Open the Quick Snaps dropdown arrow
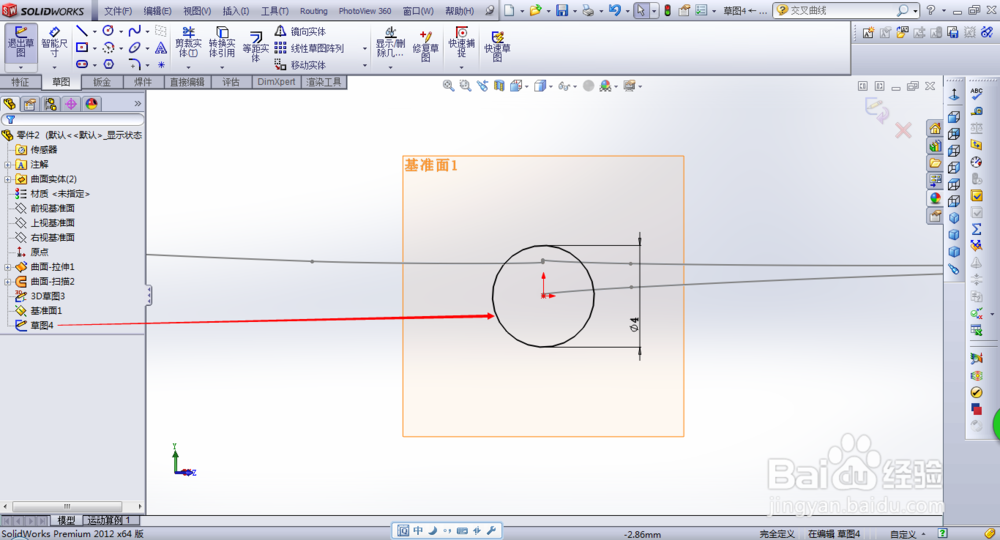The image size is (1000, 540). (462, 67)
